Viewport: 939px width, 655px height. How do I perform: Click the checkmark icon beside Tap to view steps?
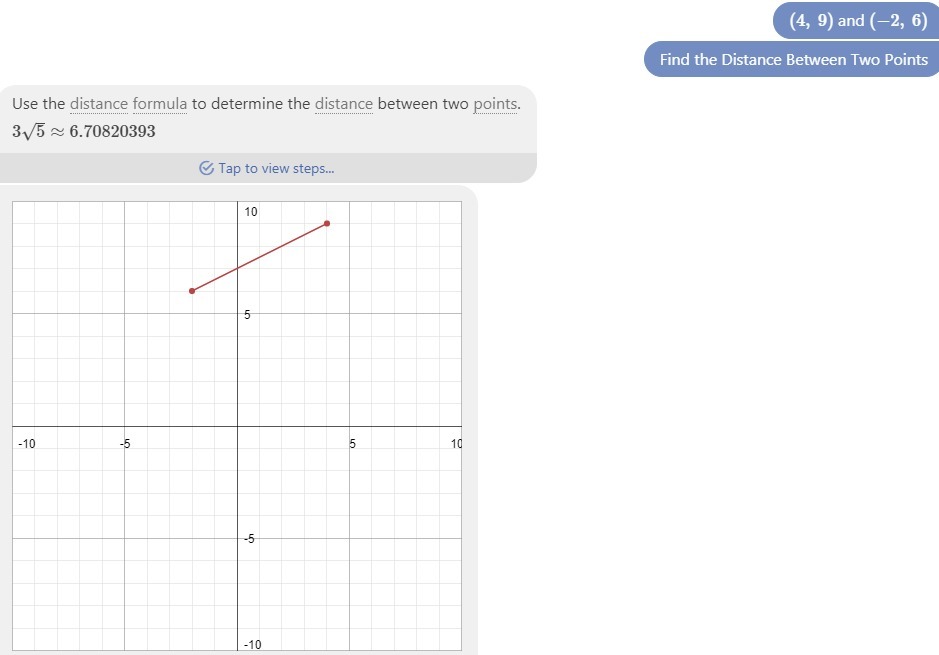pos(206,168)
